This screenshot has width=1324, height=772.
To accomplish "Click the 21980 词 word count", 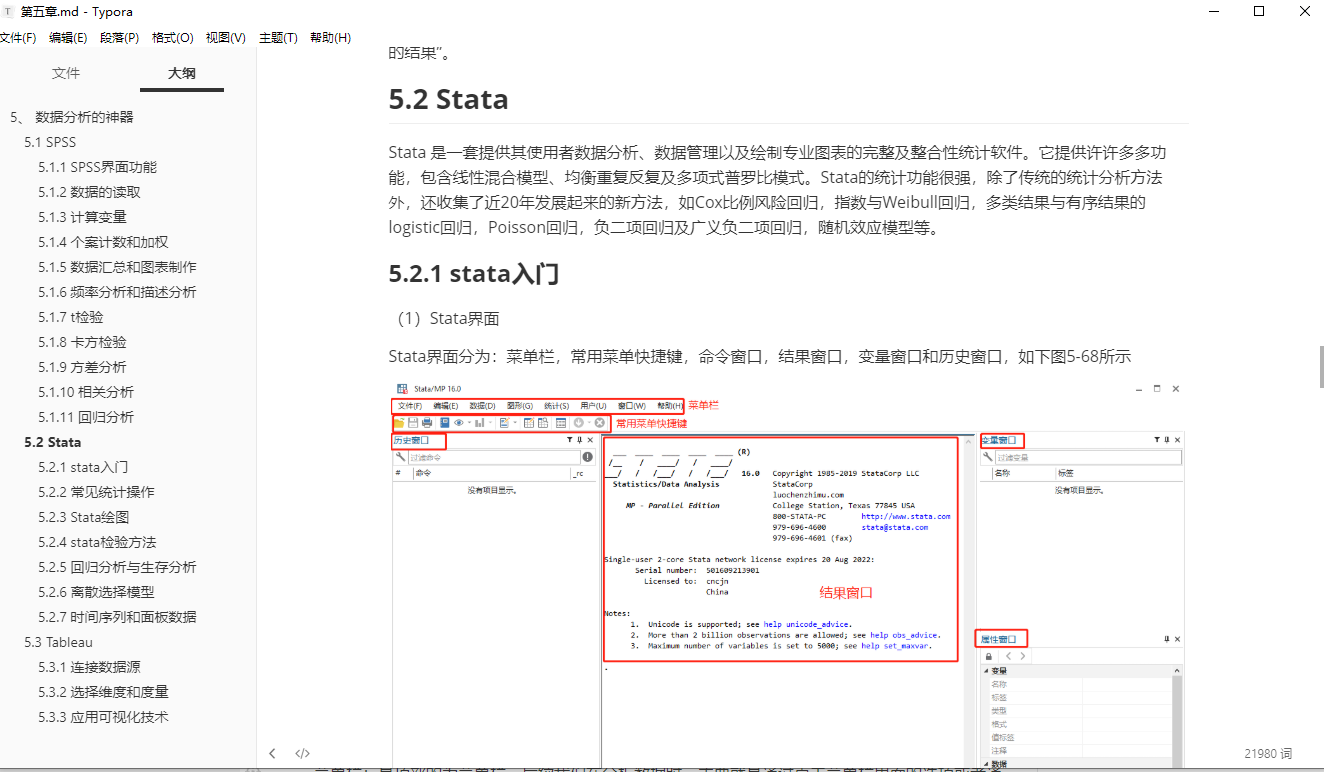I will point(1268,753).
